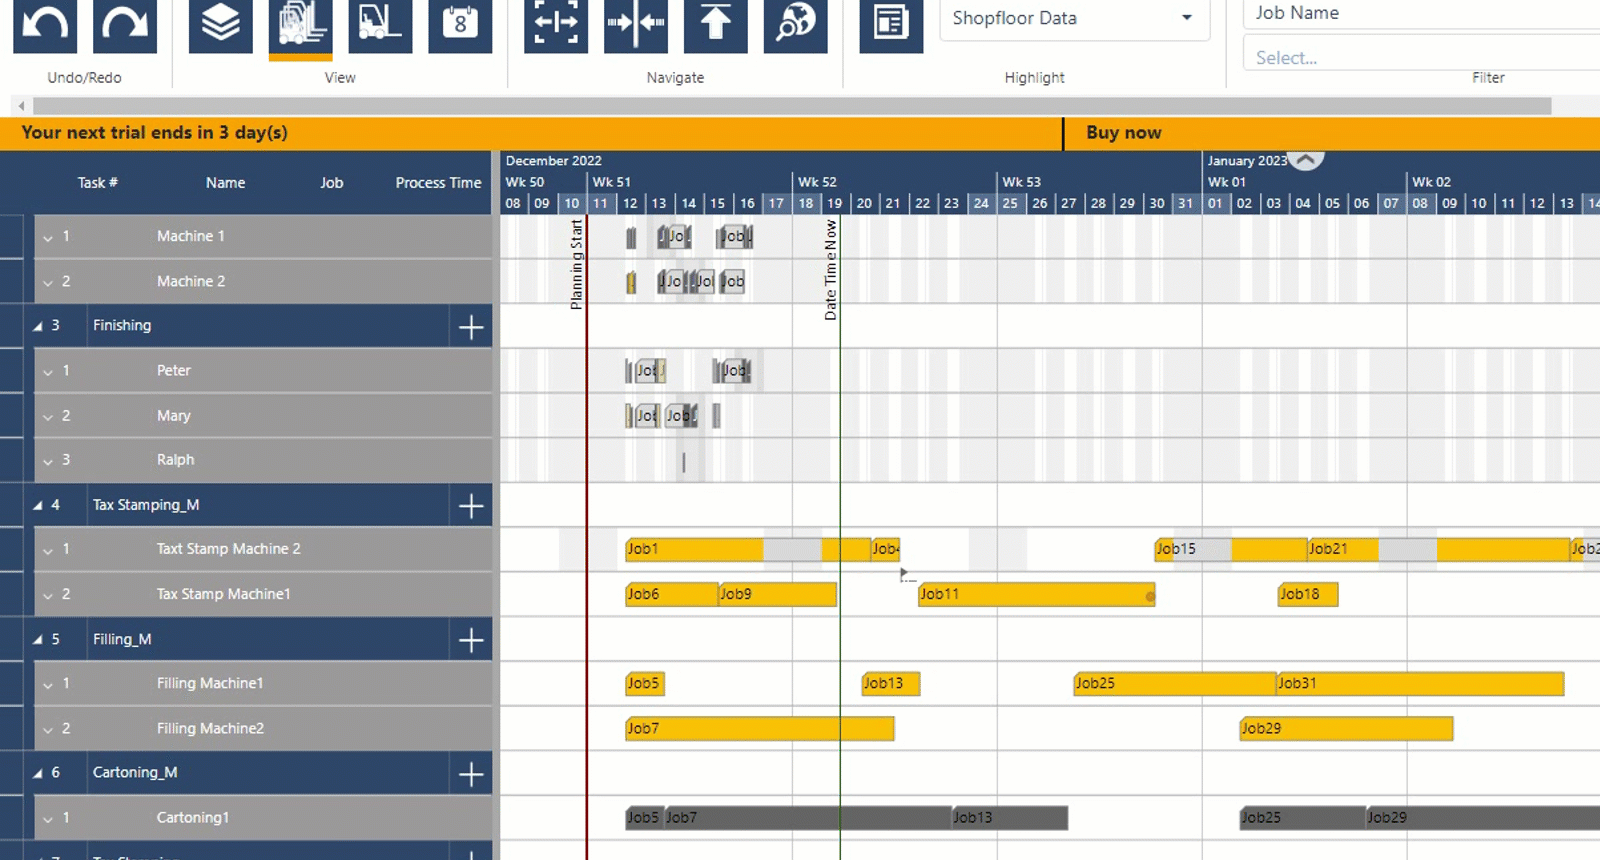Select the gray Job25 bar on Cartoning1
This screenshot has height=860, width=1600.
point(1303,818)
